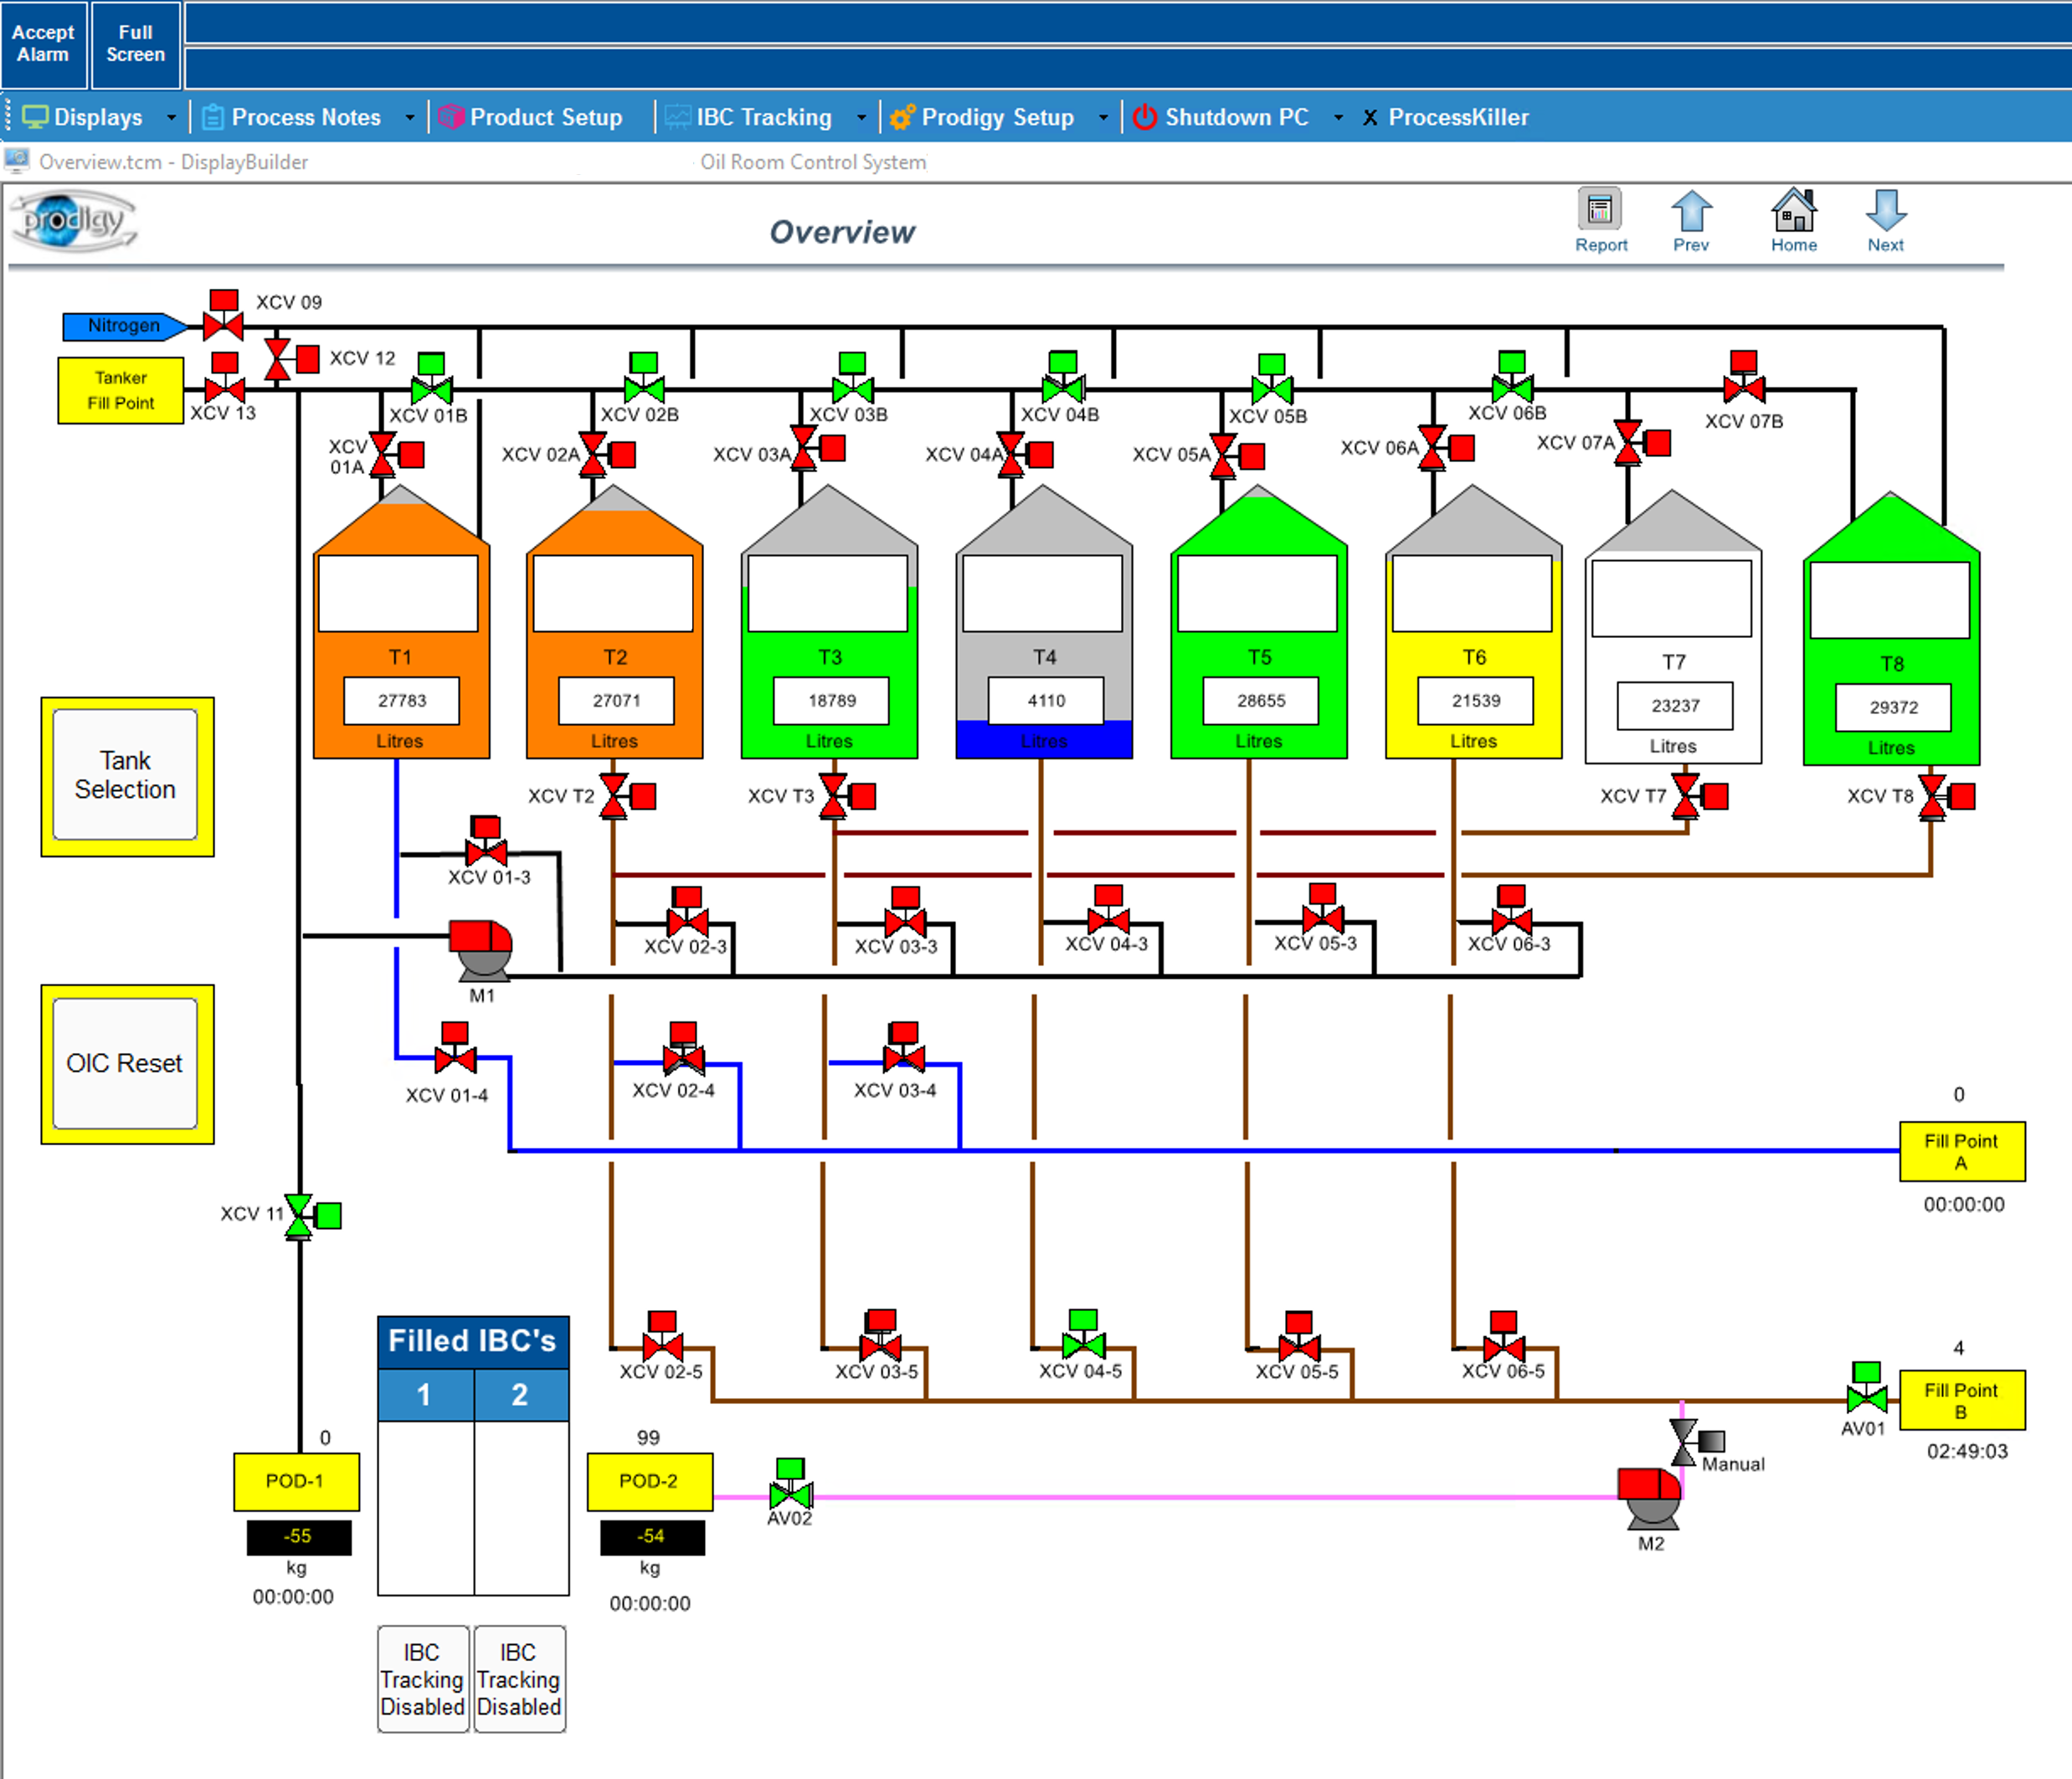Click valve XCV 01-4 icon
Screen dimensions: 2072x1779
[455, 1047]
